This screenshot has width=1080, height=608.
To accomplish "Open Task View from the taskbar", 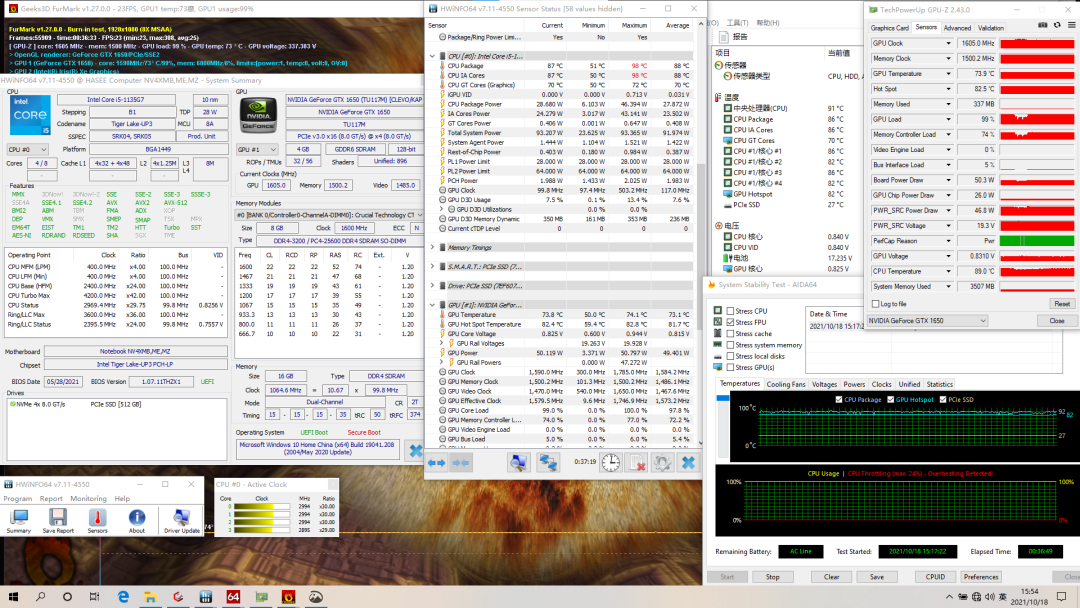I will click(94, 596).
